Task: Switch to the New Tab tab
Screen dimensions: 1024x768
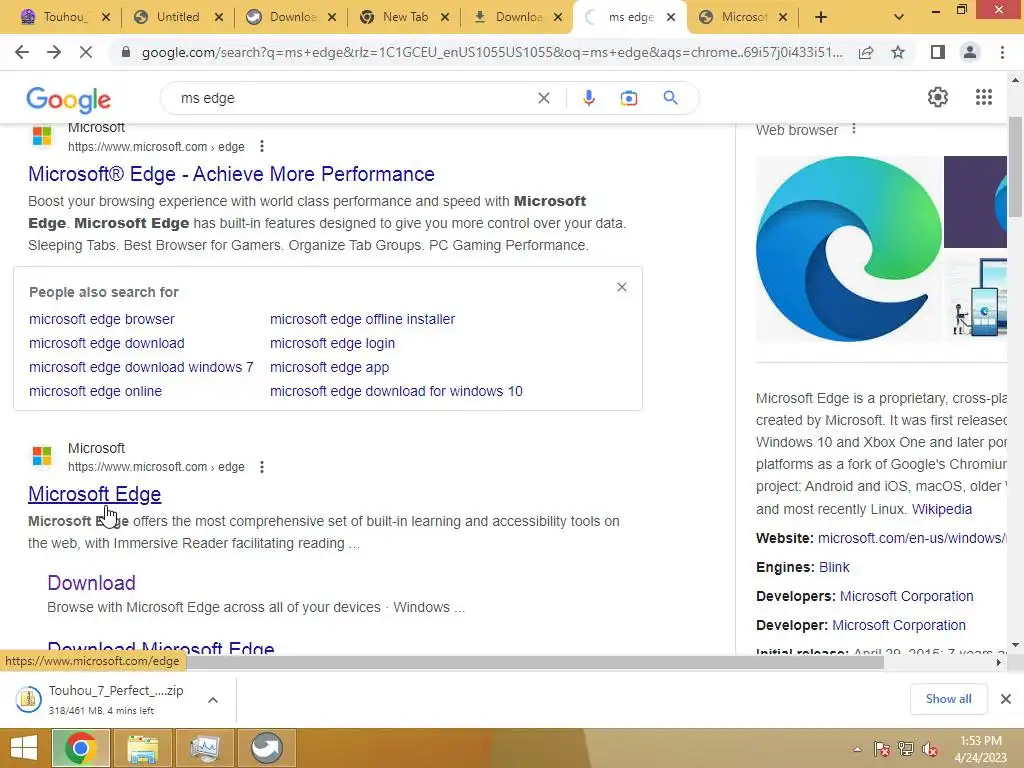Action: pyautogui.click(x=405, y=17)
